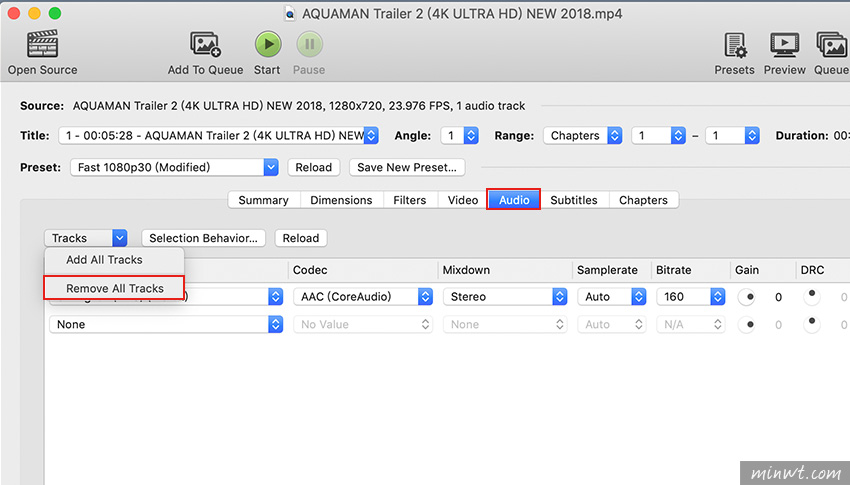This screenshot has height=485, width=850.
Task: Switch to the Filters tab
Action: (x=409, y=200)
